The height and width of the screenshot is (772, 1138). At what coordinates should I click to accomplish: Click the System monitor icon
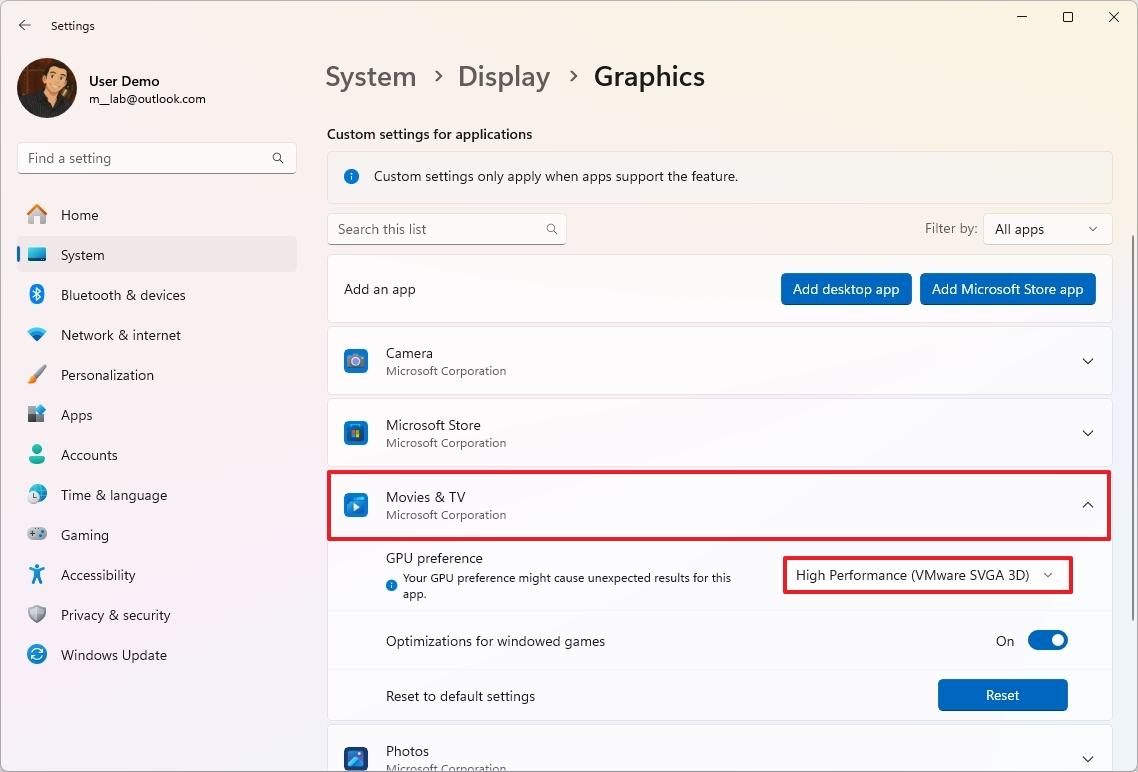click(37, 255)
